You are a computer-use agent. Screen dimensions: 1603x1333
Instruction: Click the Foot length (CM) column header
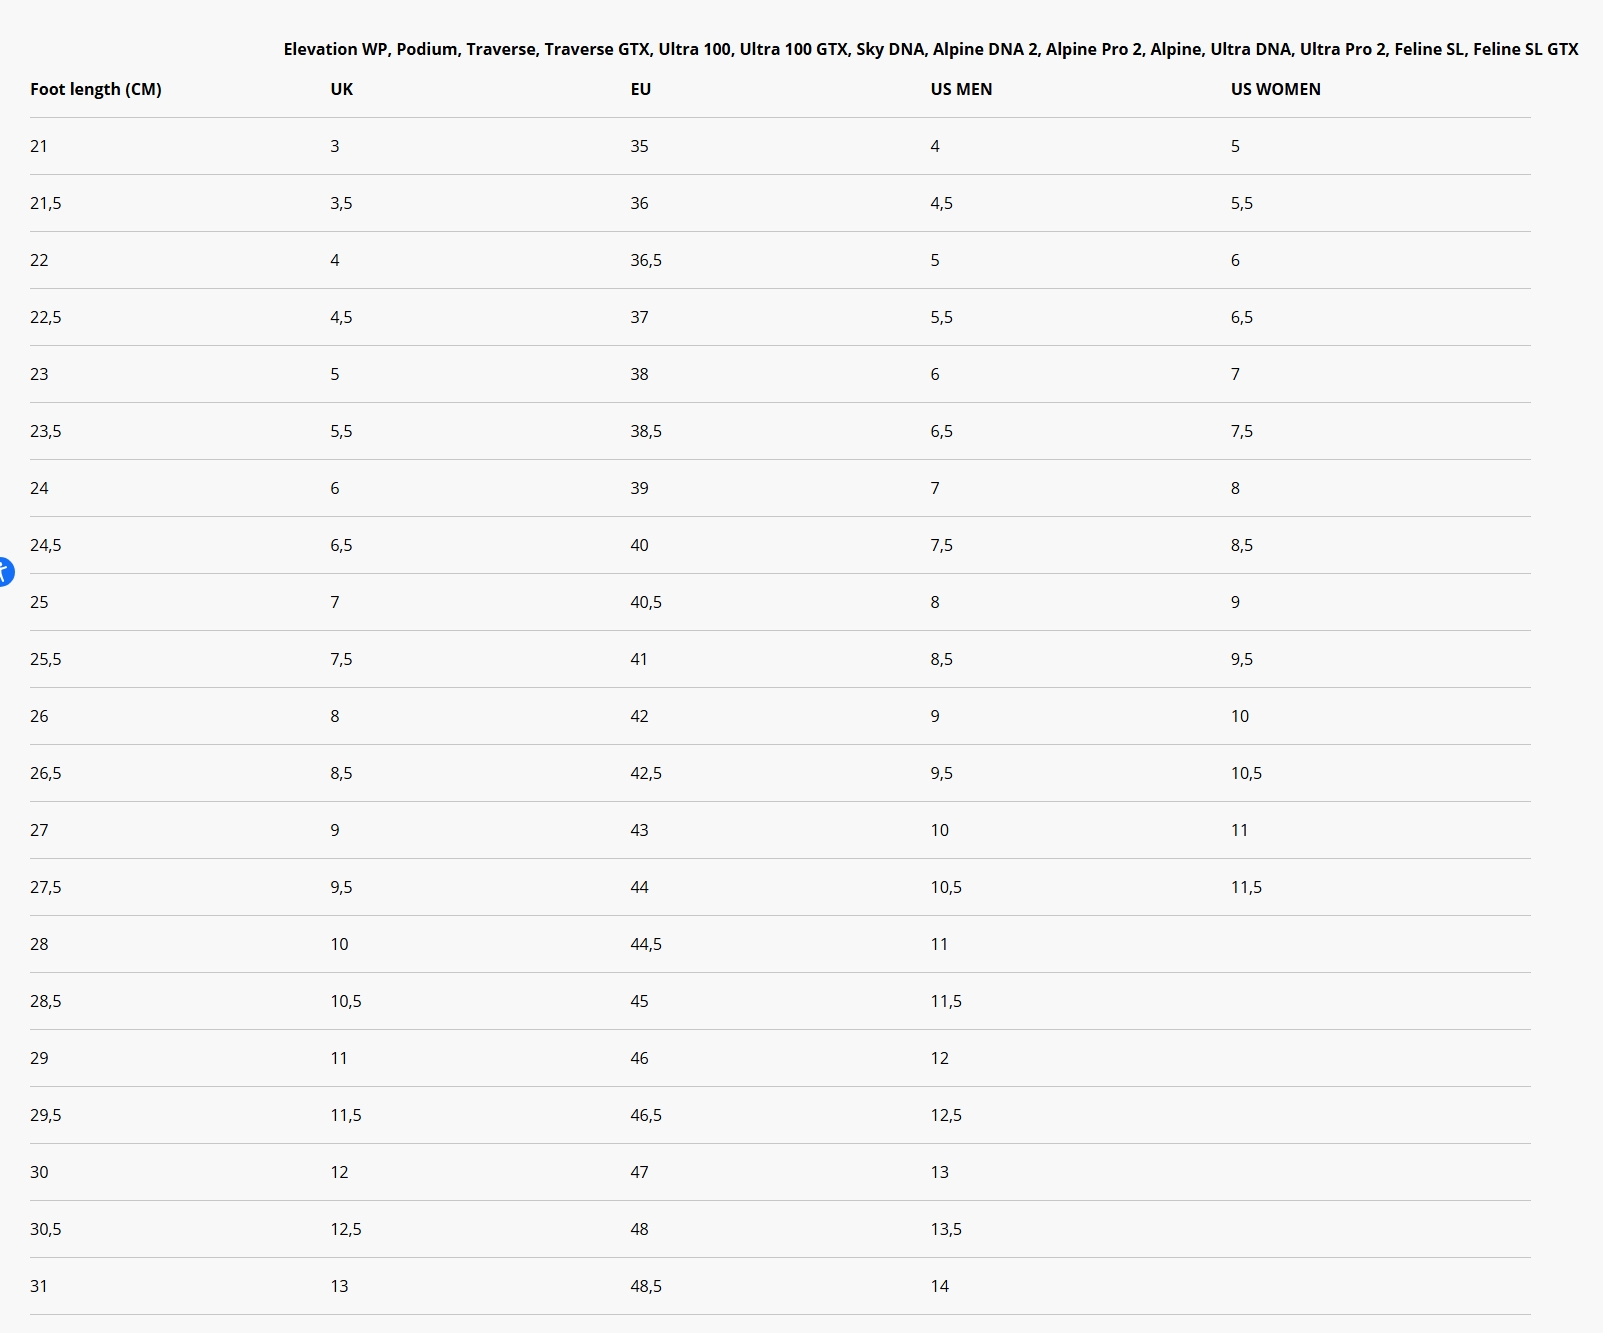(96, 89)
